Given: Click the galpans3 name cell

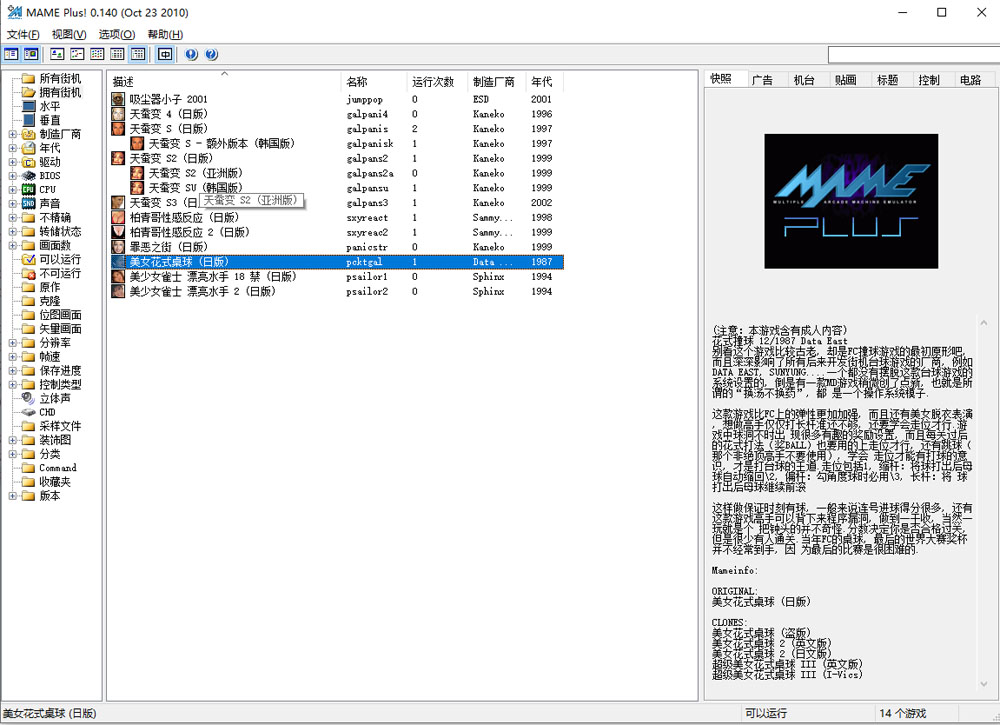Looking at the screenshot, I should point(367,203).
